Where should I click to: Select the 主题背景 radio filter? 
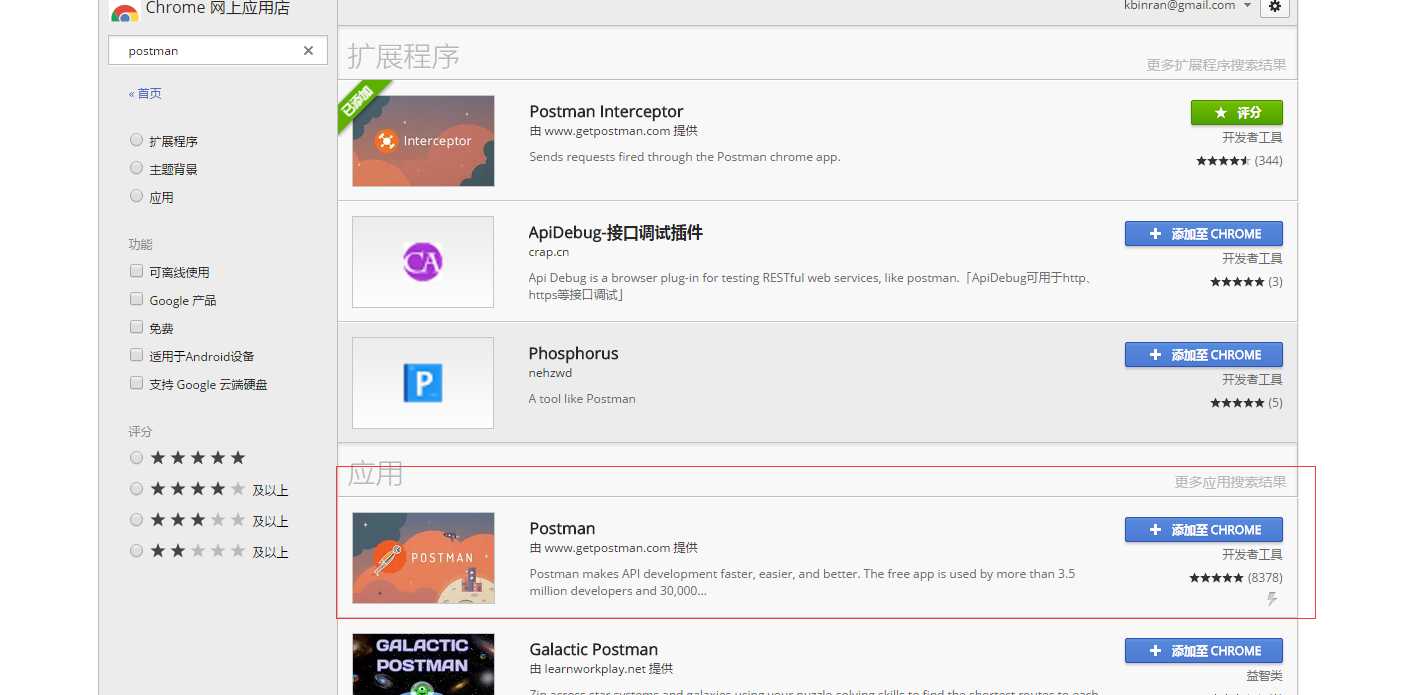(137, 169)
